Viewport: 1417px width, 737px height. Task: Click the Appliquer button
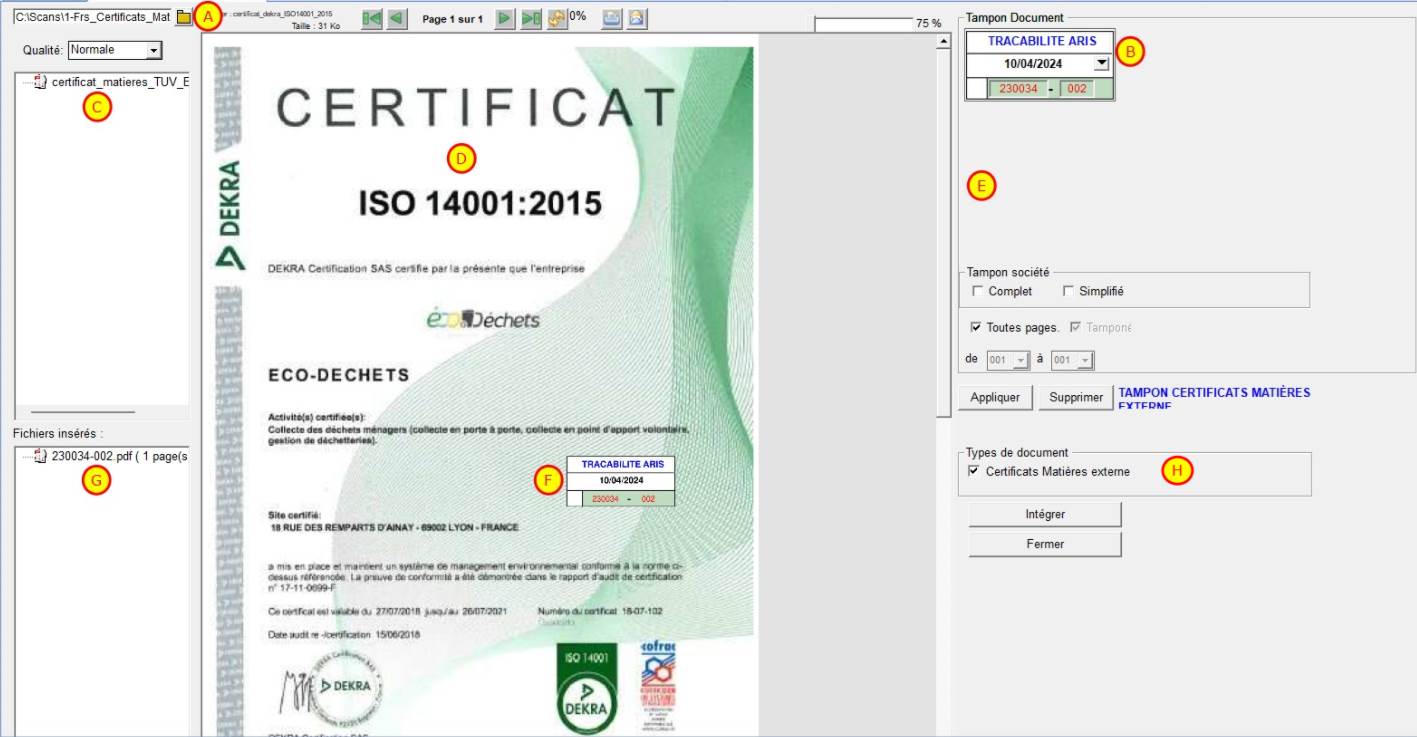(995, 397)
